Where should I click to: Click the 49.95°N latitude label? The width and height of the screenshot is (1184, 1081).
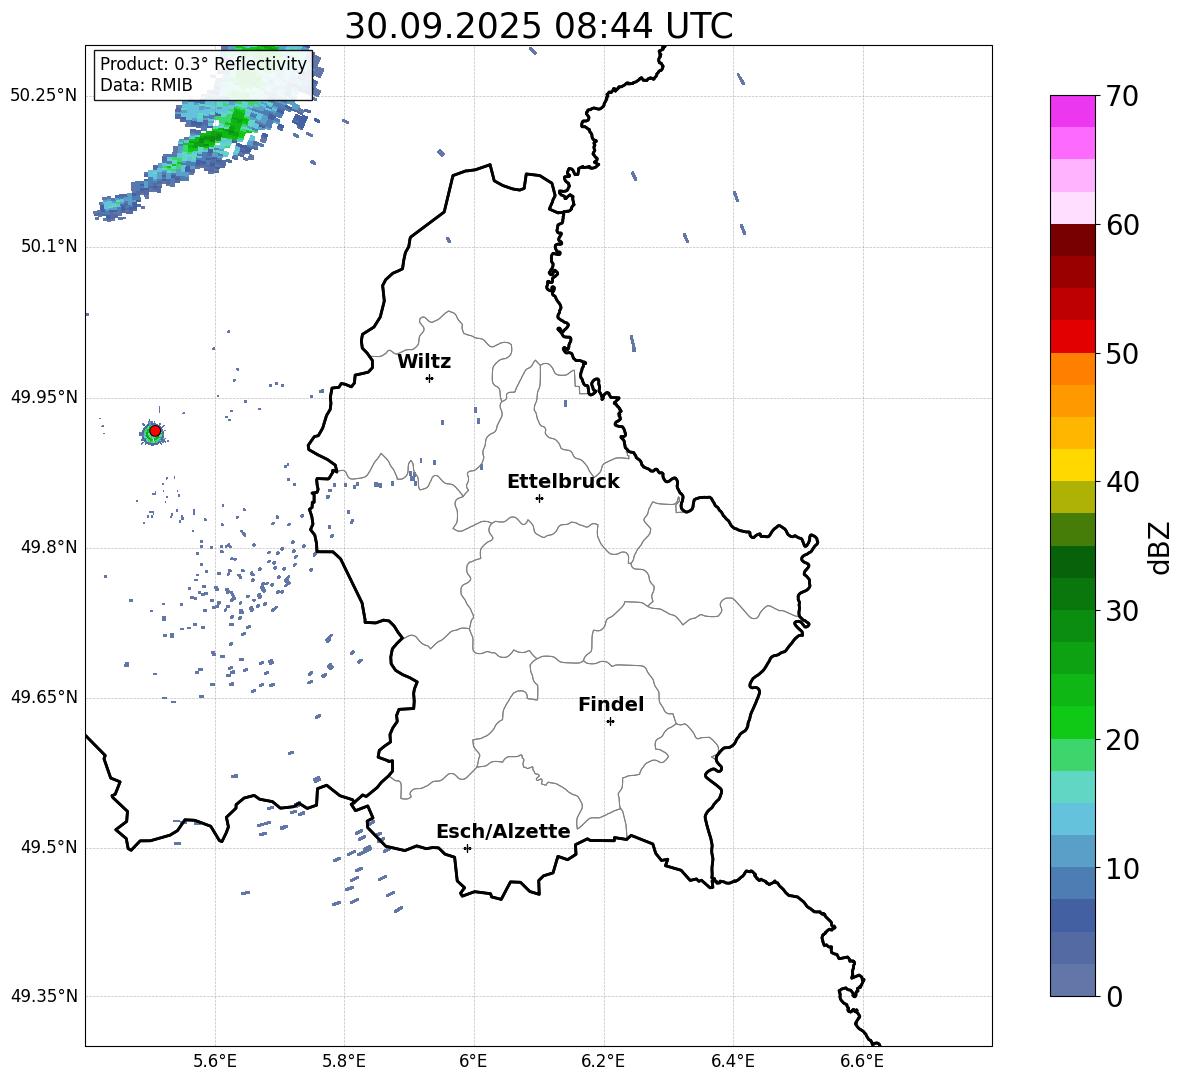[43, 397]
